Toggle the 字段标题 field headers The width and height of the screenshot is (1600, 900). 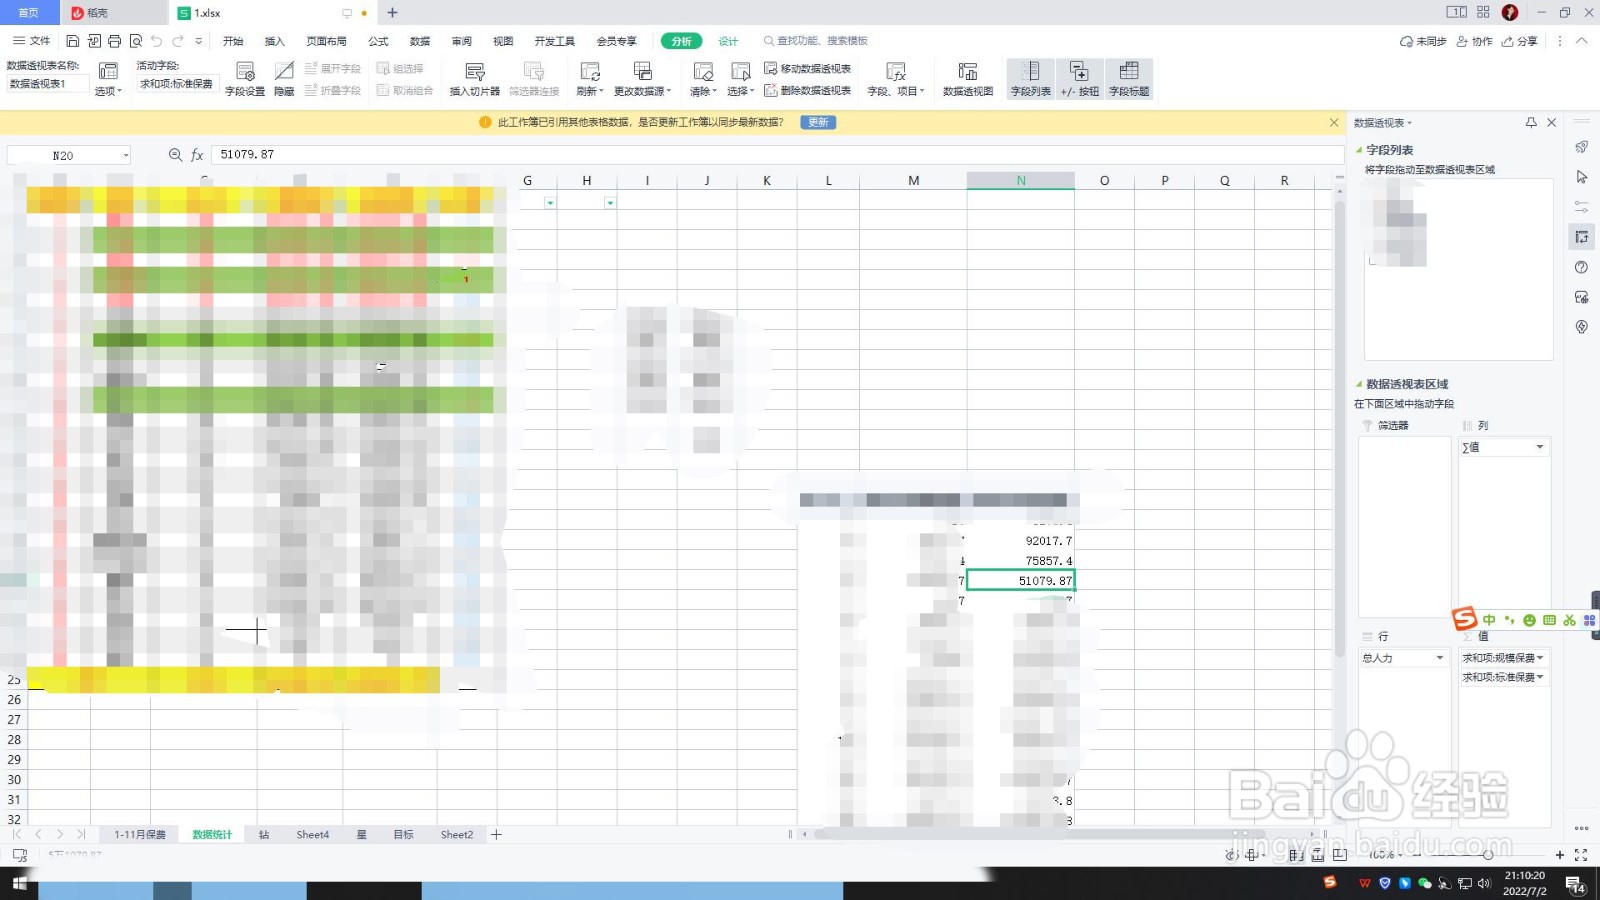coord(1129,79)
